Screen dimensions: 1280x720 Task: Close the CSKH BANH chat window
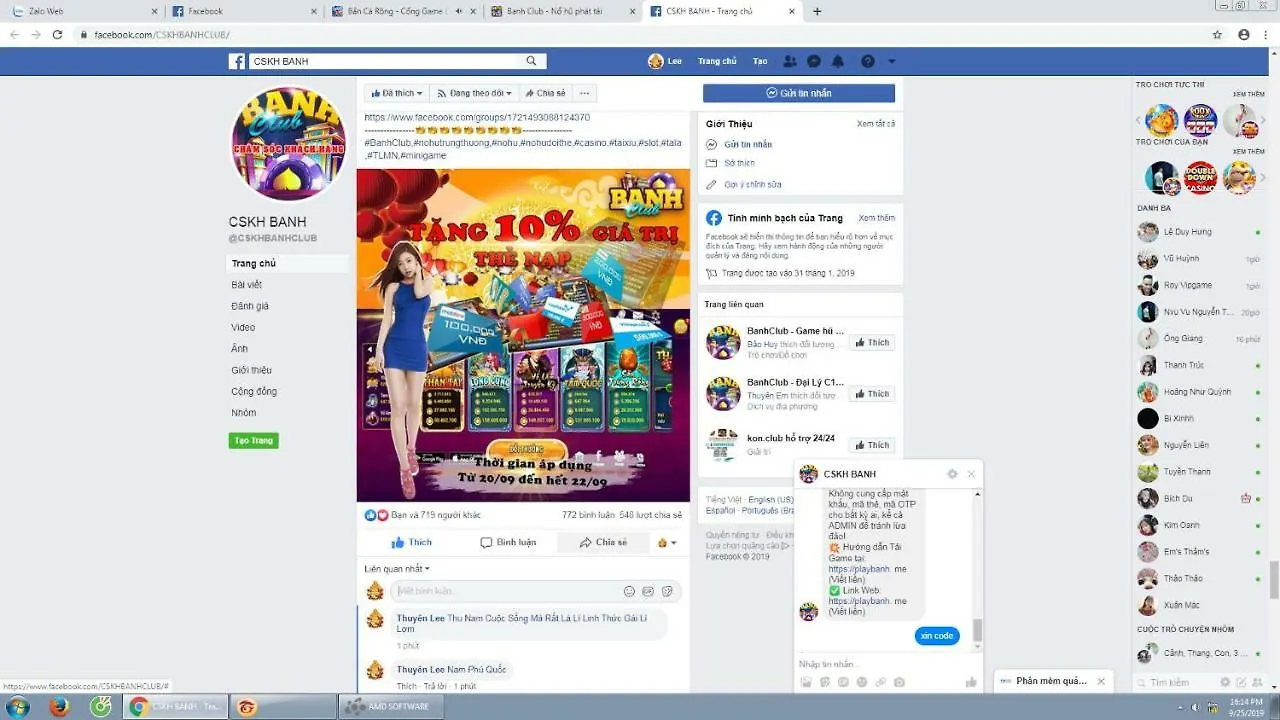(971, 474)
